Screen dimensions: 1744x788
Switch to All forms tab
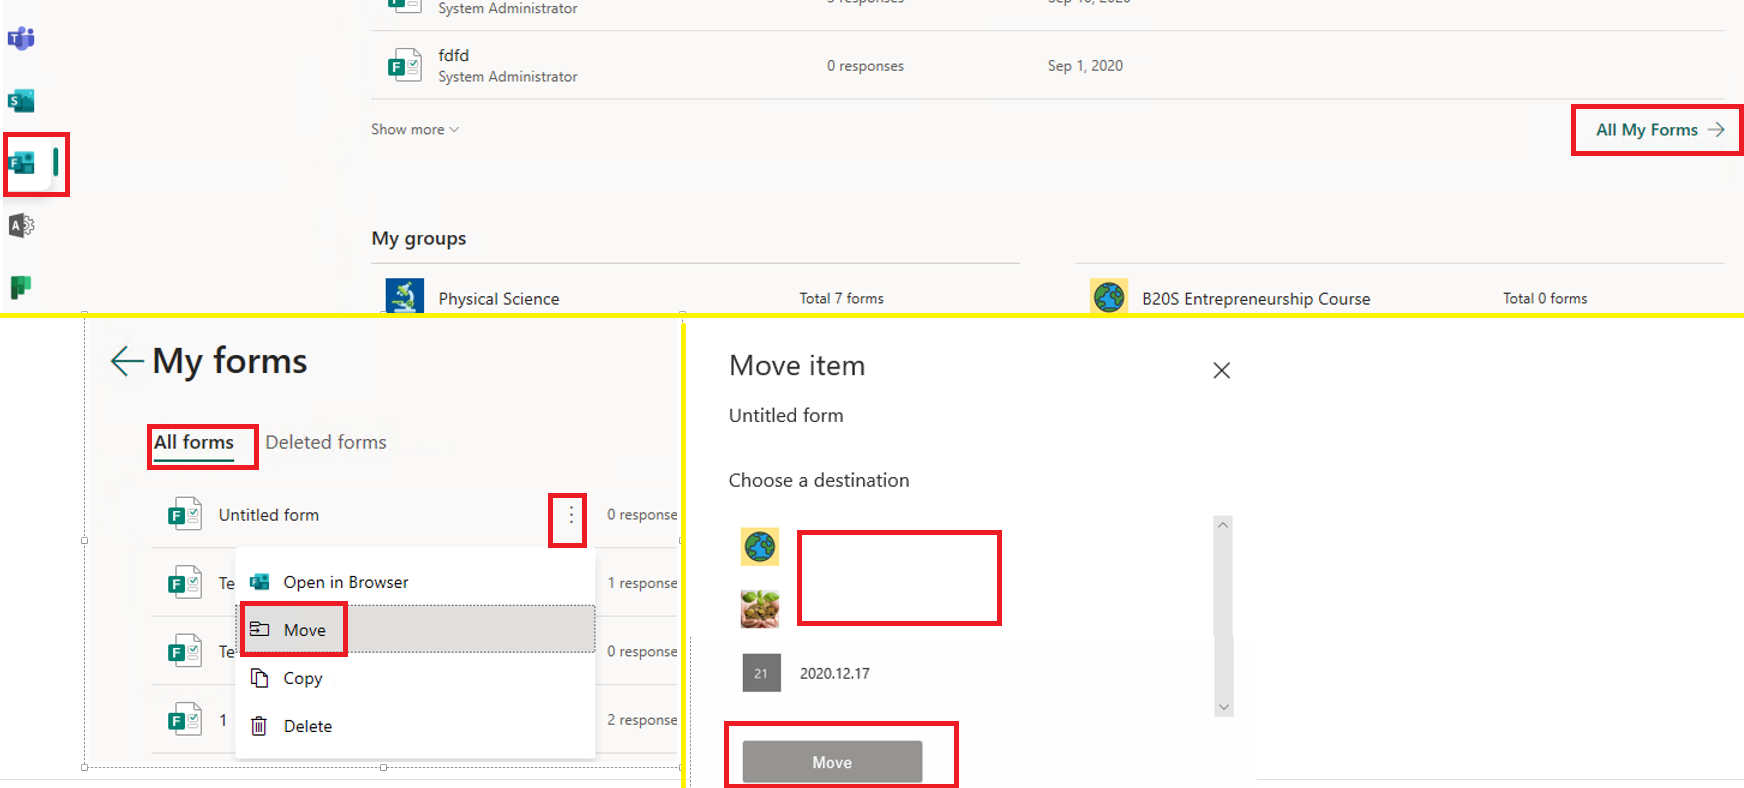coord(194,443)
